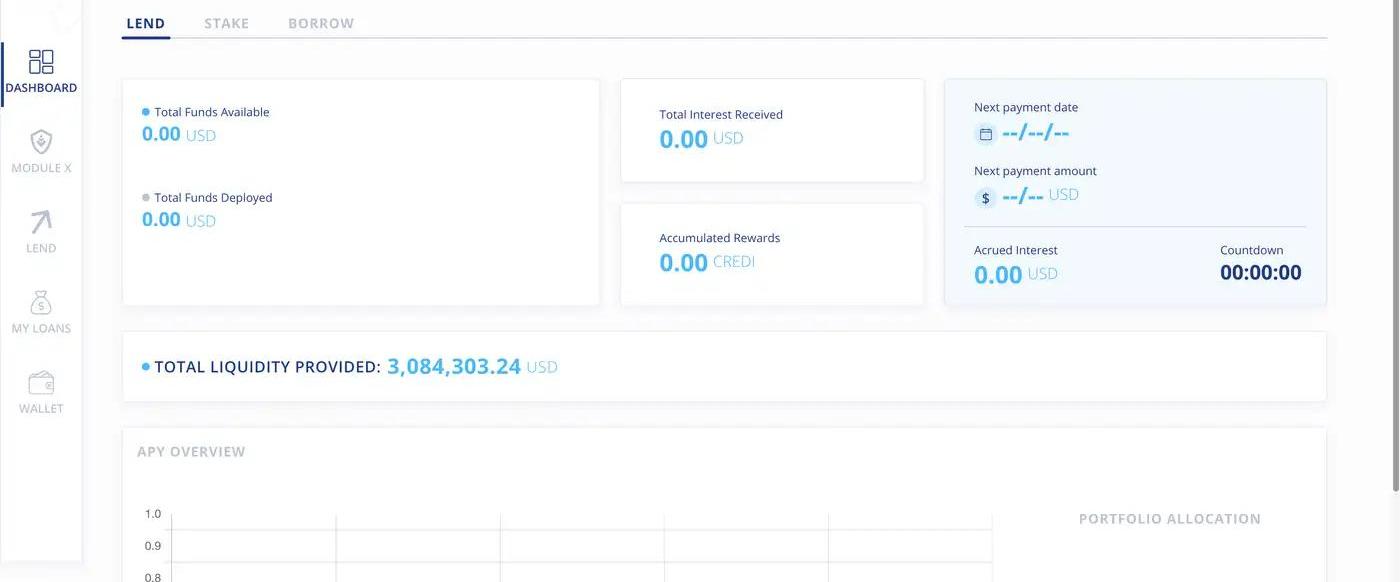Click the Accrued Interest 0.00 value
This screenshot has width=1400, height=582.
click(997, 275)
